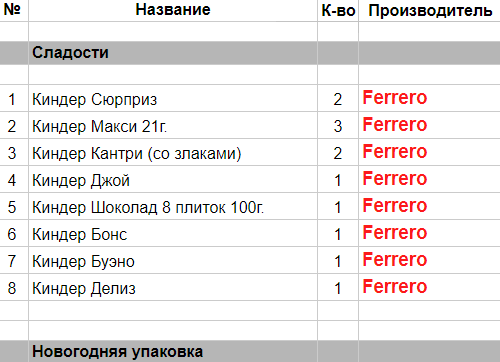Select the Киндер Макси 21г. cell
This screenshot has width=500, height=362.
173,126
